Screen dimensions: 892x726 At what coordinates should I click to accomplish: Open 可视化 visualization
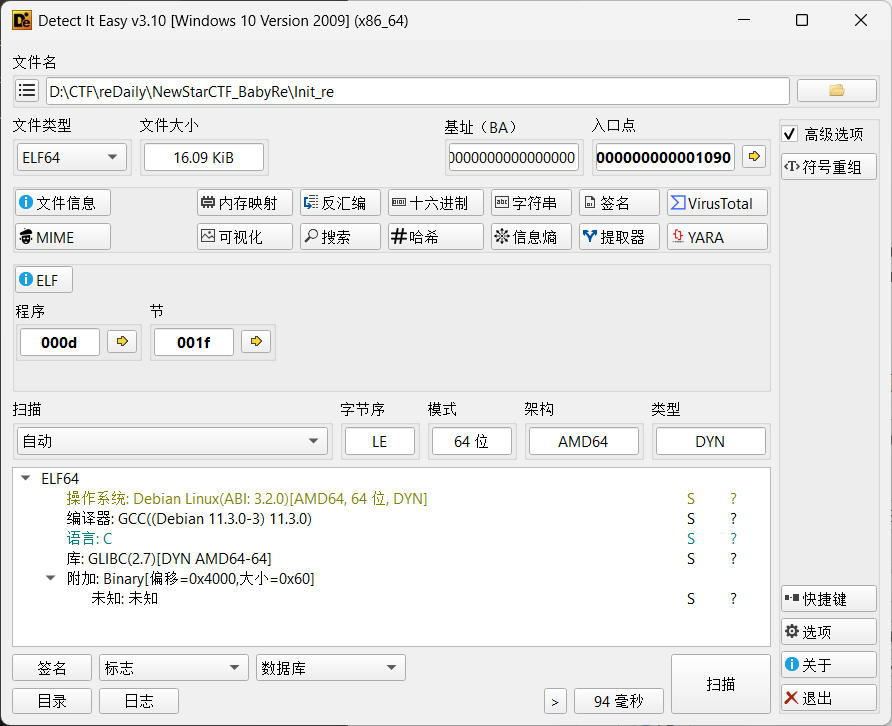point(245,237)
